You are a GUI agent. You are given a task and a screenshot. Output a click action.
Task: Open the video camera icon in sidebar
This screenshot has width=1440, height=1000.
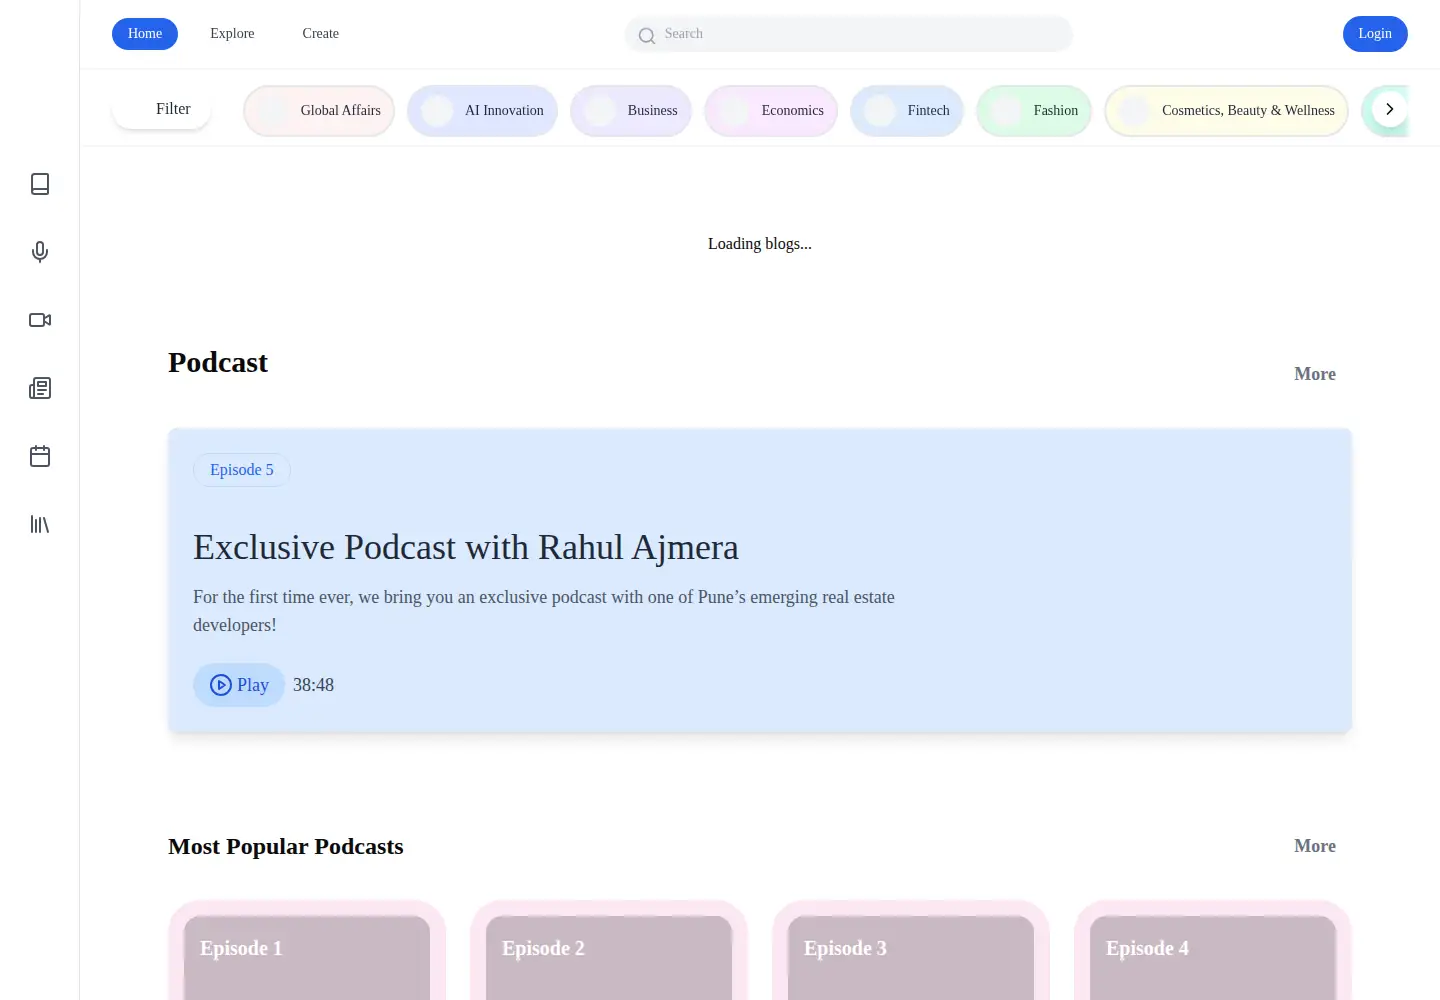pyautogui.click(x=40, y=320)
